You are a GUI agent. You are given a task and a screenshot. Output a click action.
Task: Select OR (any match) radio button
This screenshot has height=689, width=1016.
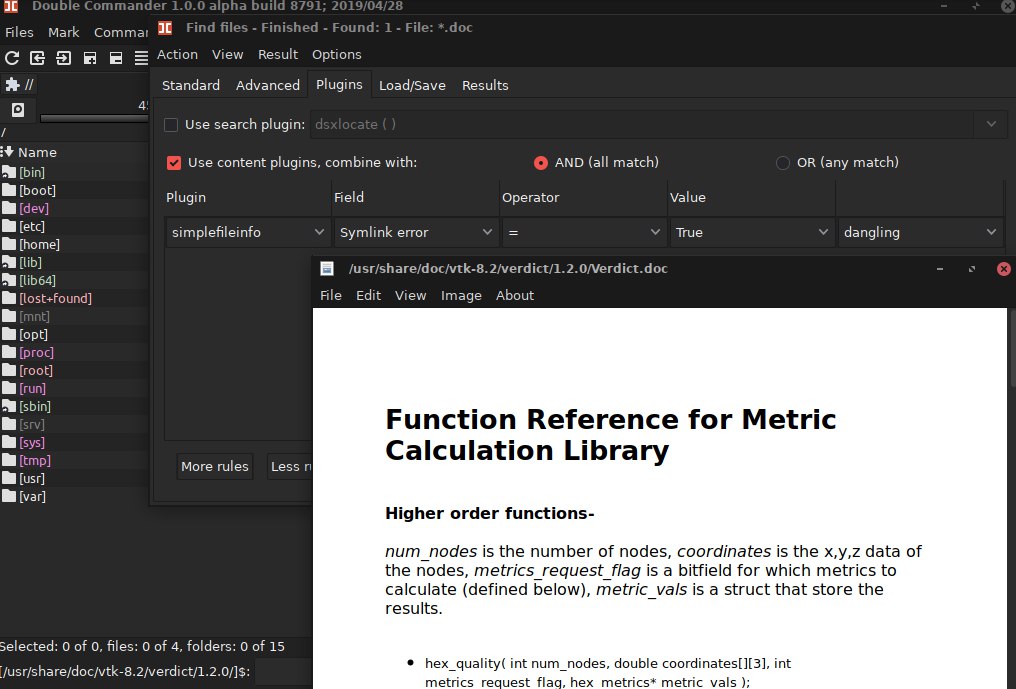coord(783,163)
